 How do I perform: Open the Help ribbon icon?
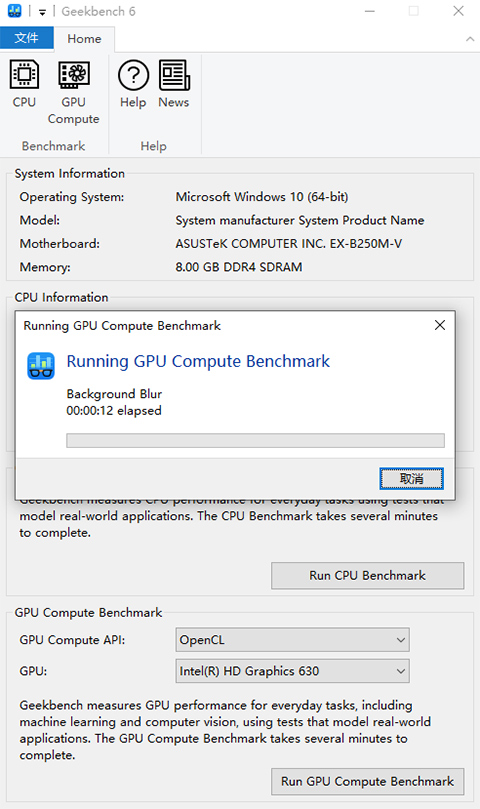[x=133, y=84]
